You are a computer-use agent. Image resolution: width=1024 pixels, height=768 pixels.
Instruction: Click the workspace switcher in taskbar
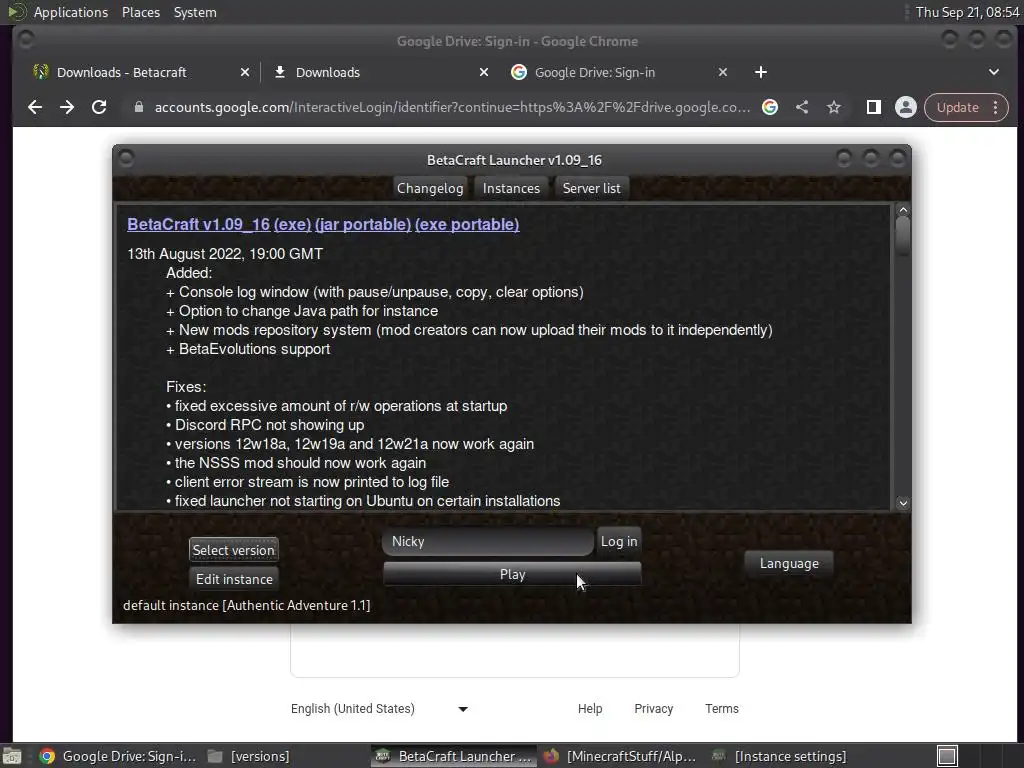(x=948, y=756)
